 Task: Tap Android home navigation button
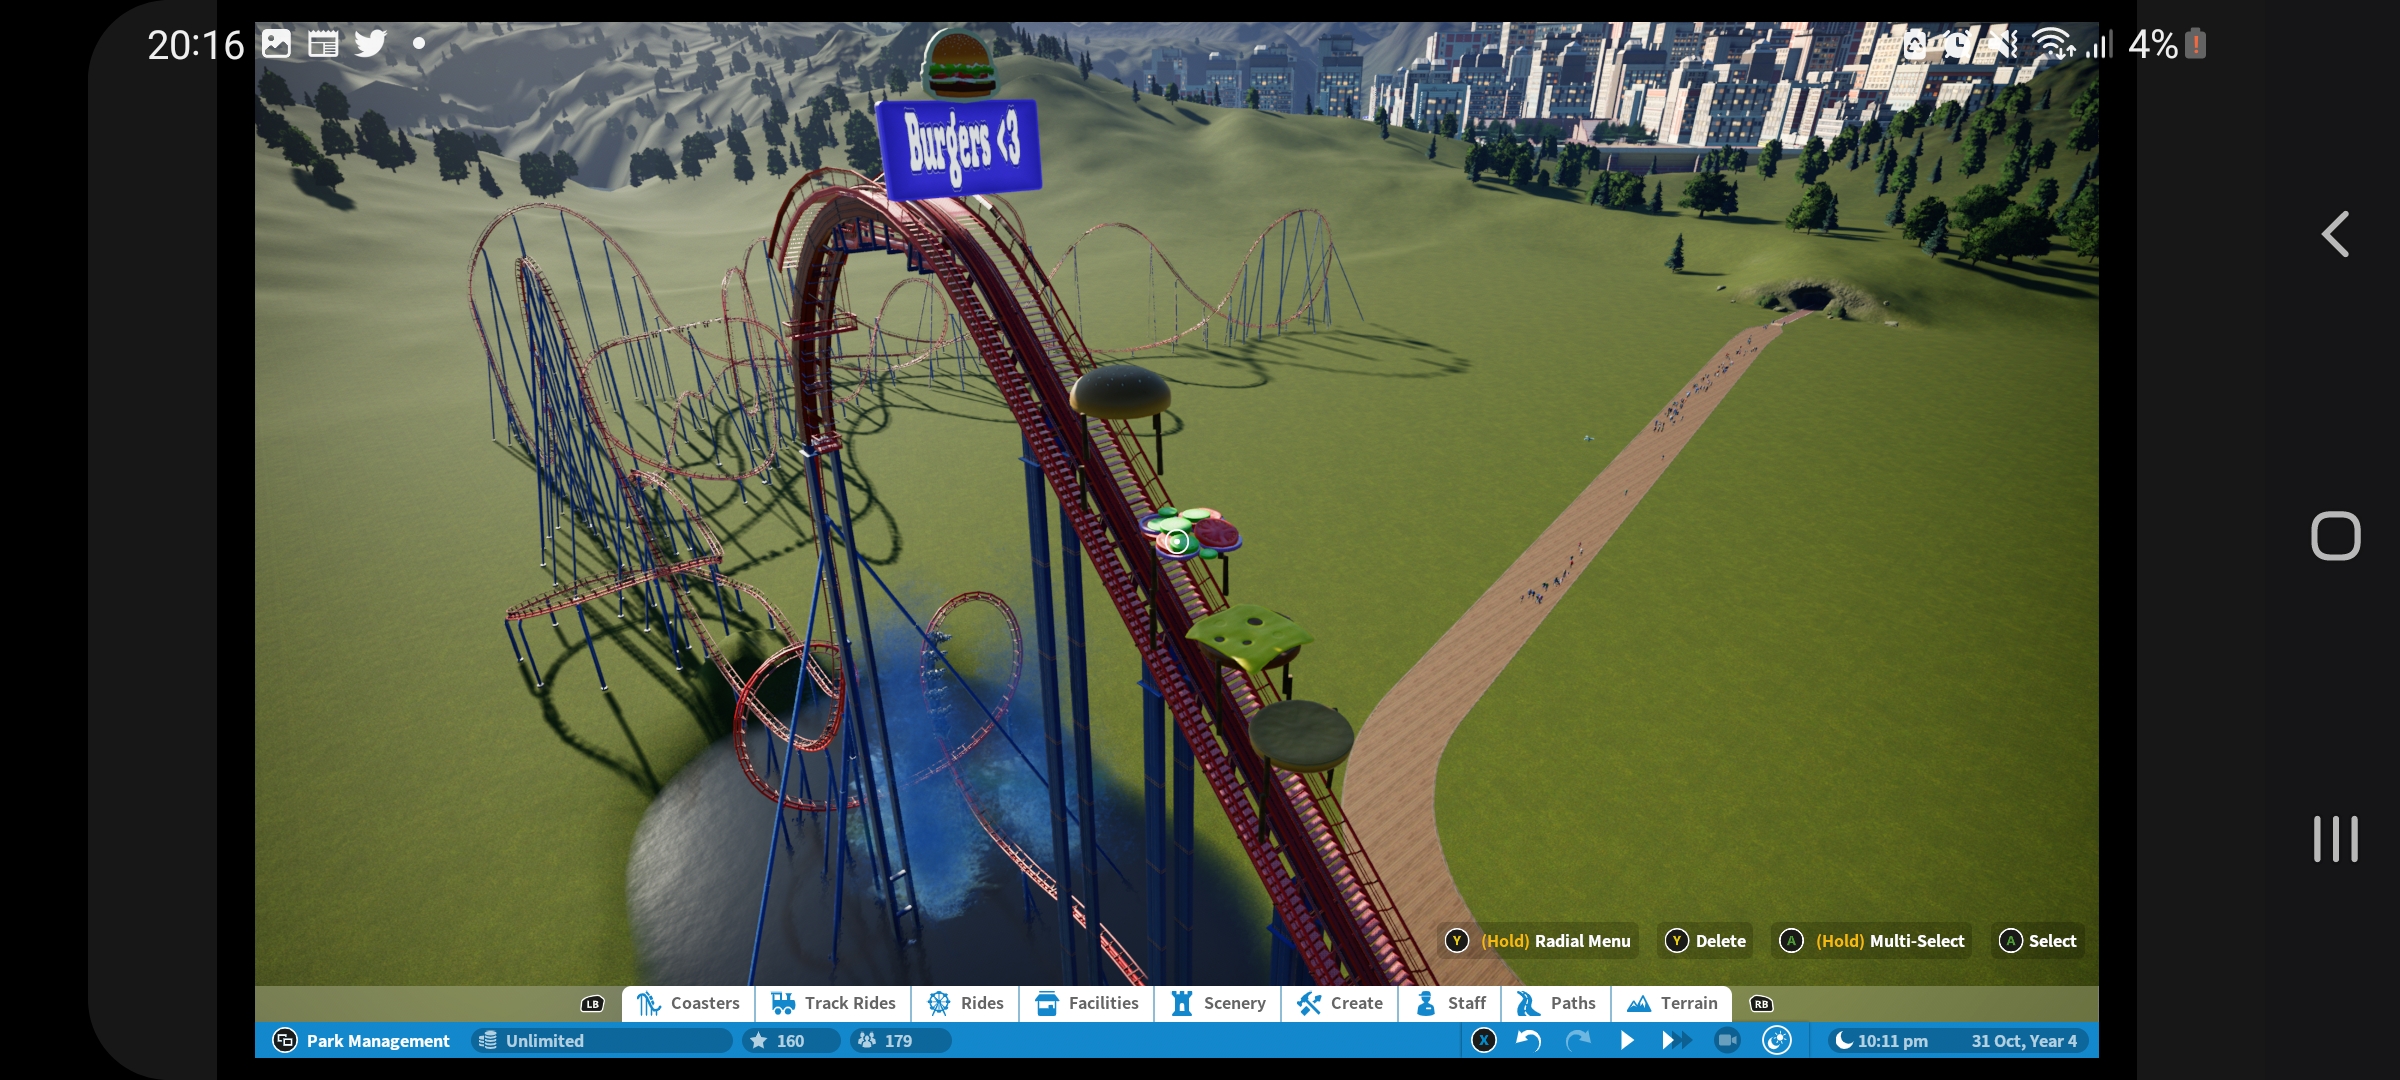pos(2335,536)
